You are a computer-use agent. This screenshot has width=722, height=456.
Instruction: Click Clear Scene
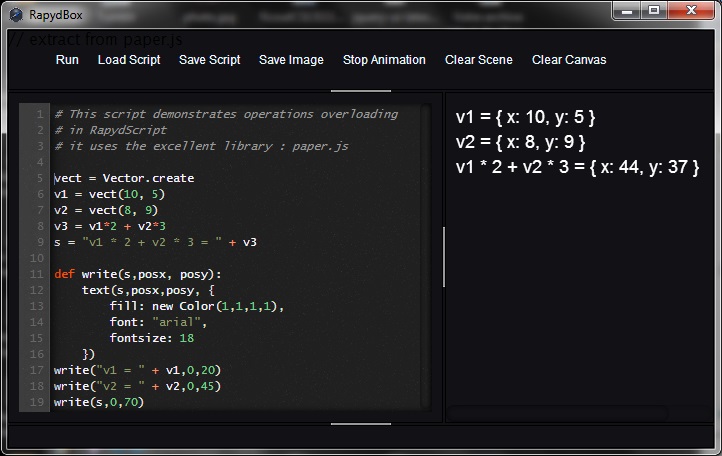(478, 60)
